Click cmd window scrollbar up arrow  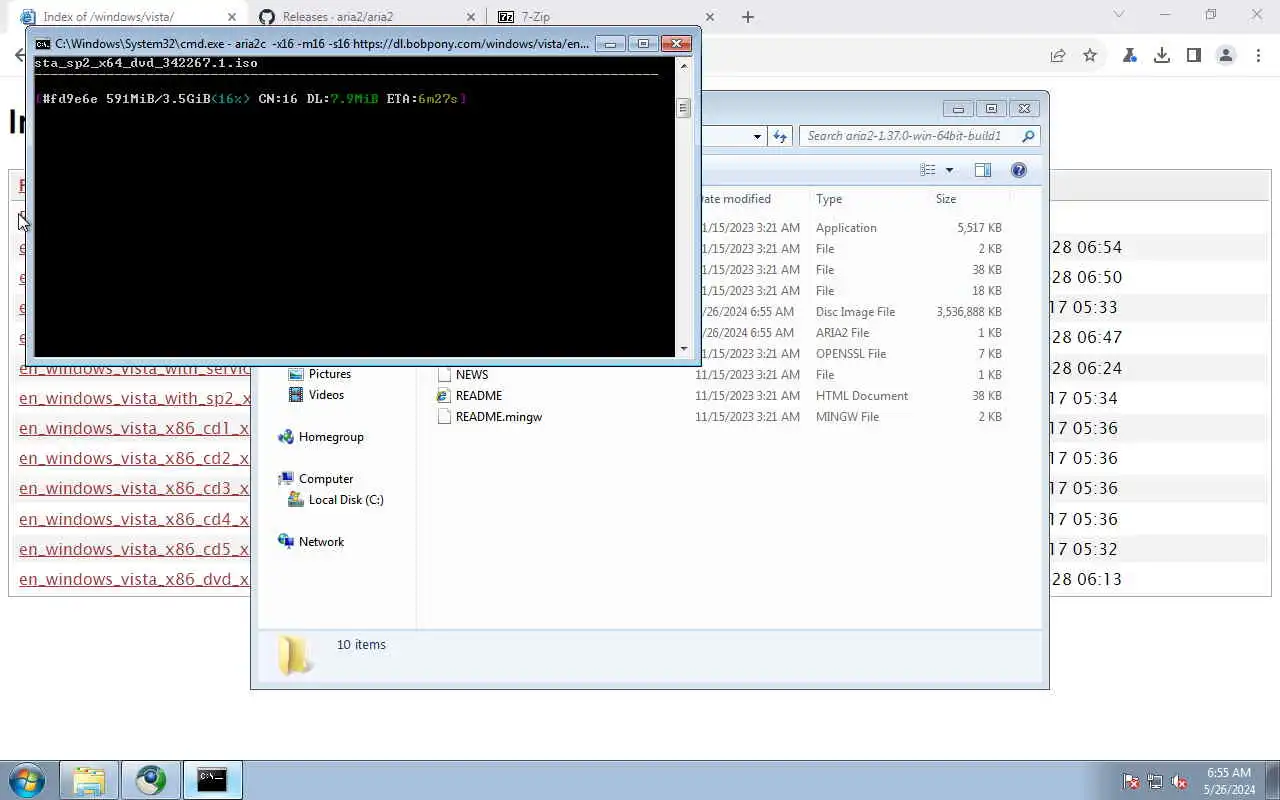[684, 65]
